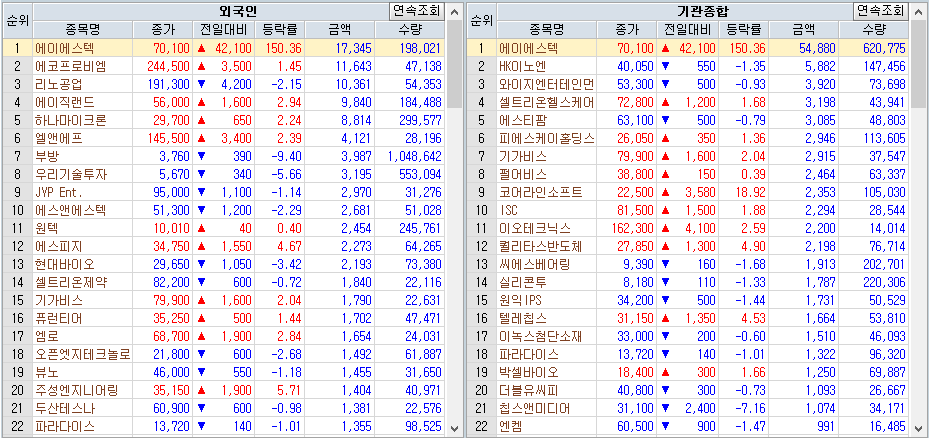Select 이녹스첨단소재 stock row

(688, 337)
